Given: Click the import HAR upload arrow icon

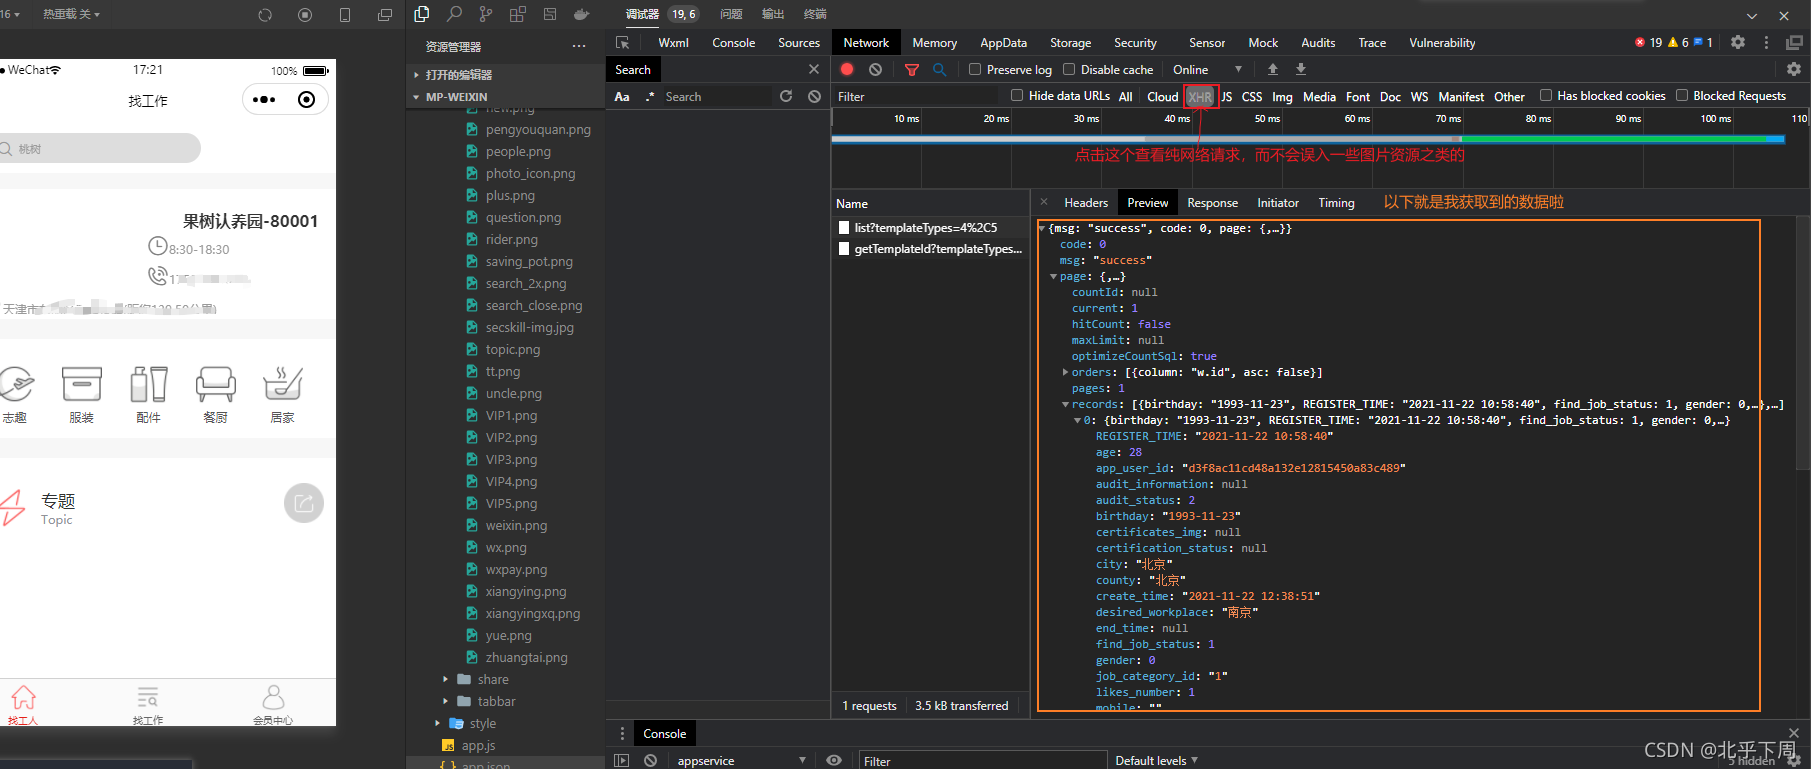Looking at the screenshot, I should coord(1272,69).
